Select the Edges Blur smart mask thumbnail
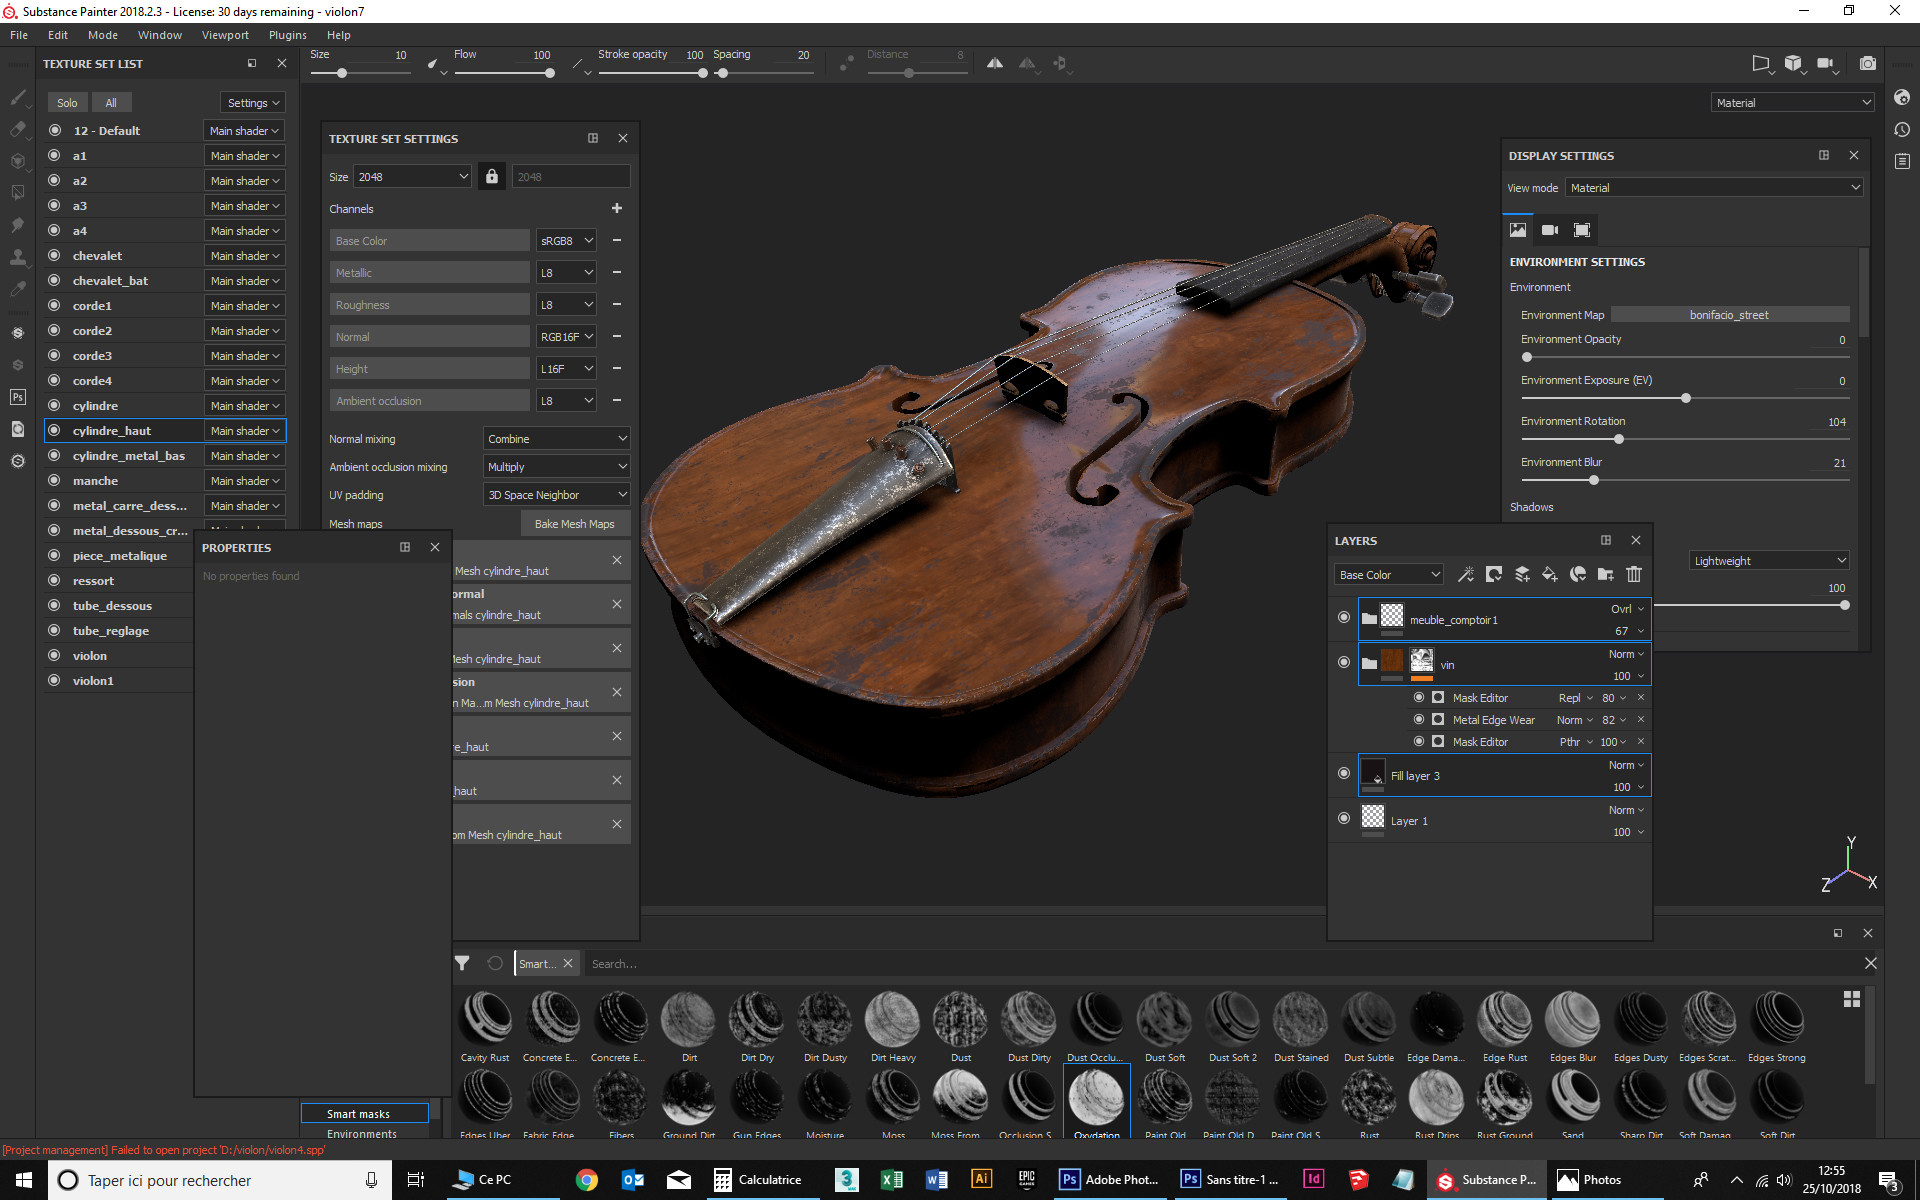The height and width of the screenshot is (1200, 1920). [1573, 1025]
